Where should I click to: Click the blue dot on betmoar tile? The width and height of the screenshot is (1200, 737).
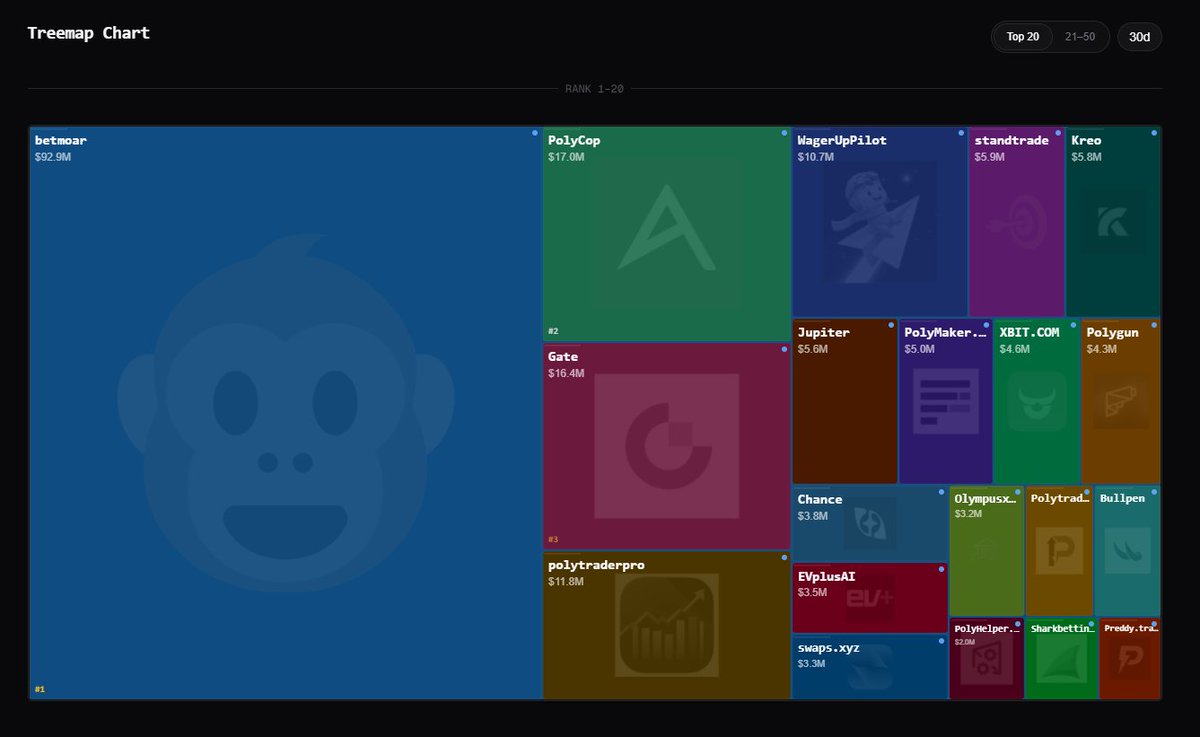[535, 133]
